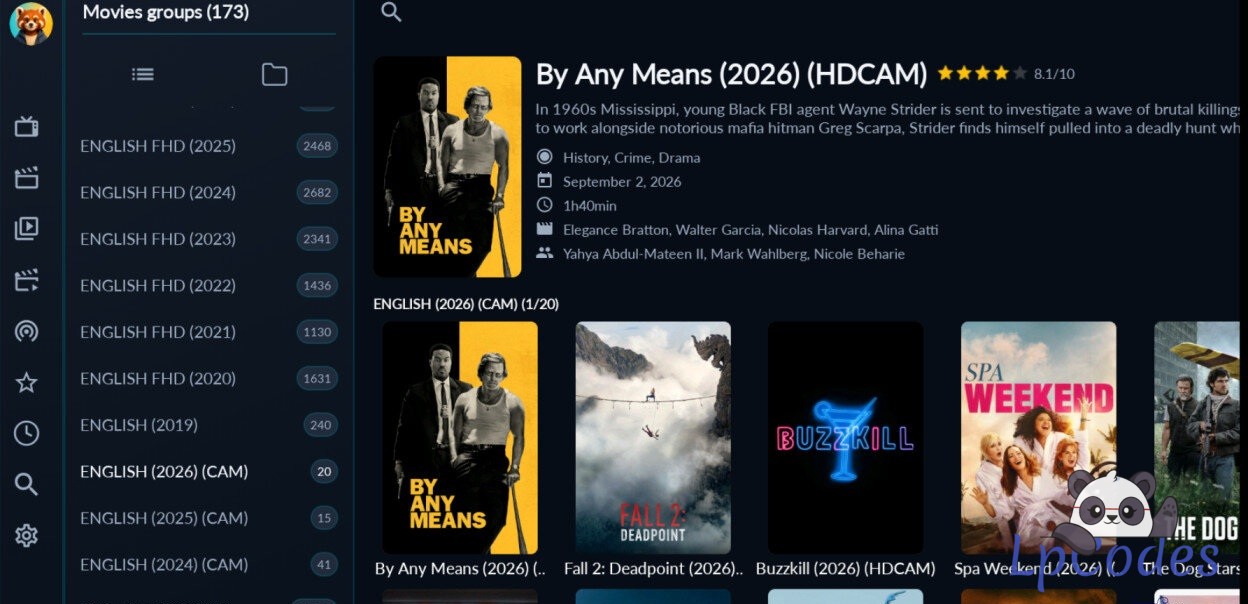The width and height of the screenshot is (1248, 604).
Task: Click the star rating 8.1/10
Action: tap(1006, 74)
